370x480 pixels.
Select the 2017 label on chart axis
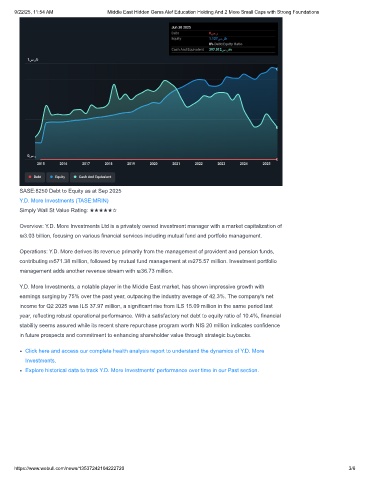[x=86, y=164]
